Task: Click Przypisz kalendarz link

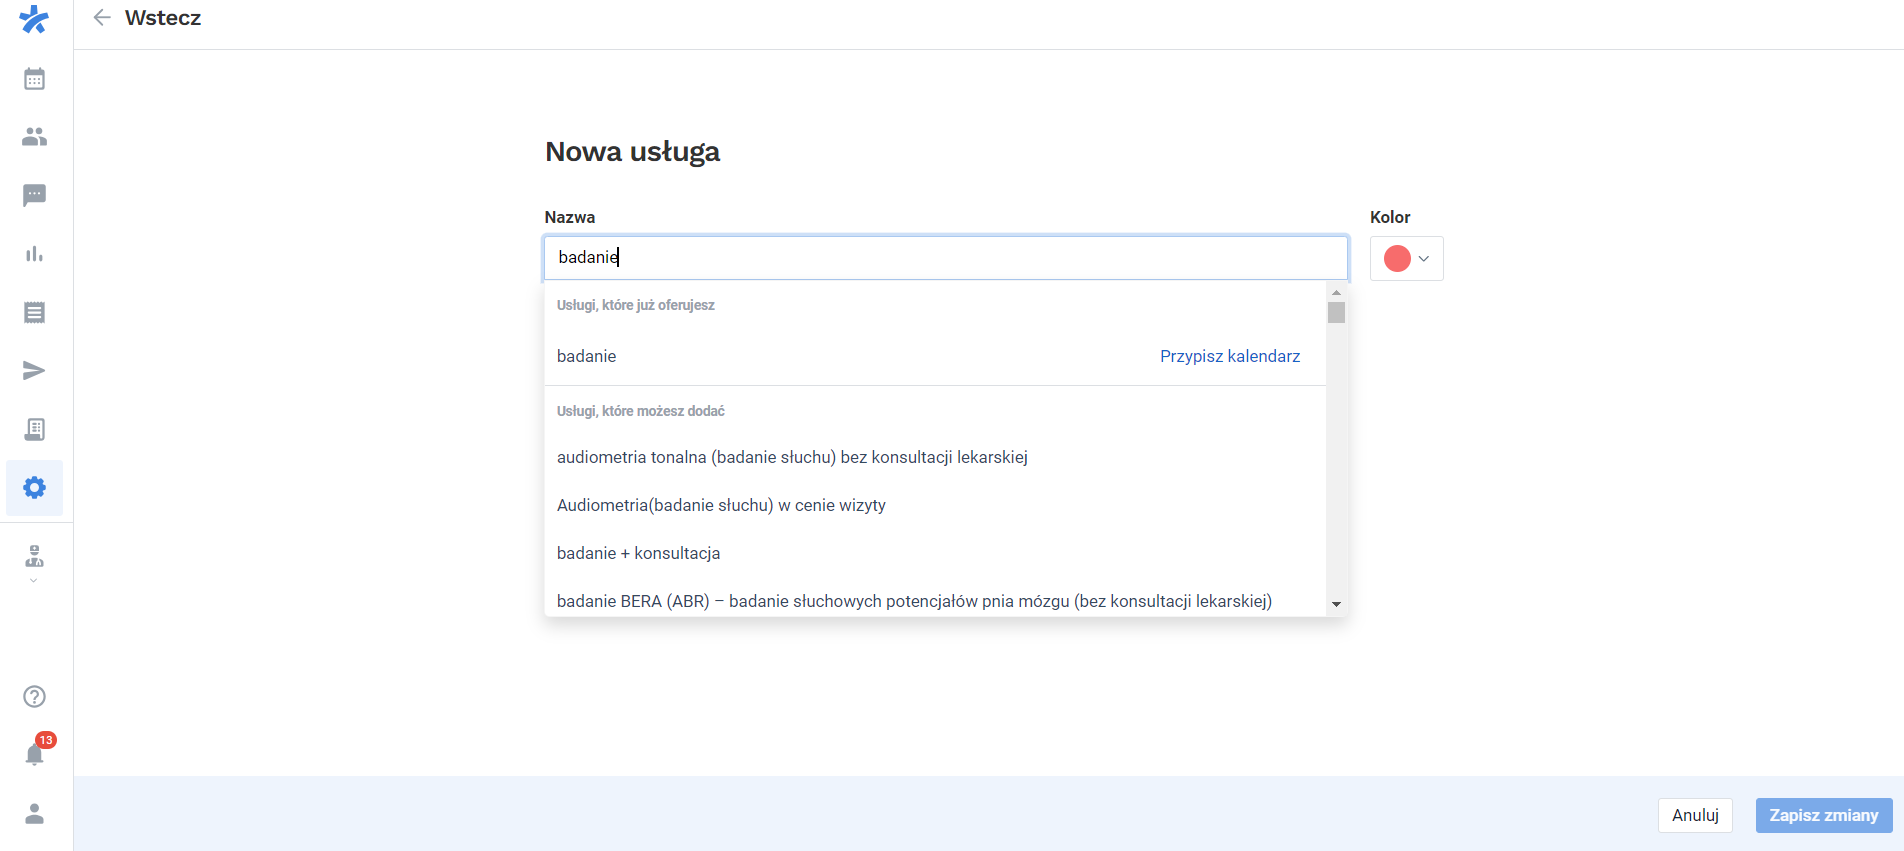Action: [x=1230, y=356]
